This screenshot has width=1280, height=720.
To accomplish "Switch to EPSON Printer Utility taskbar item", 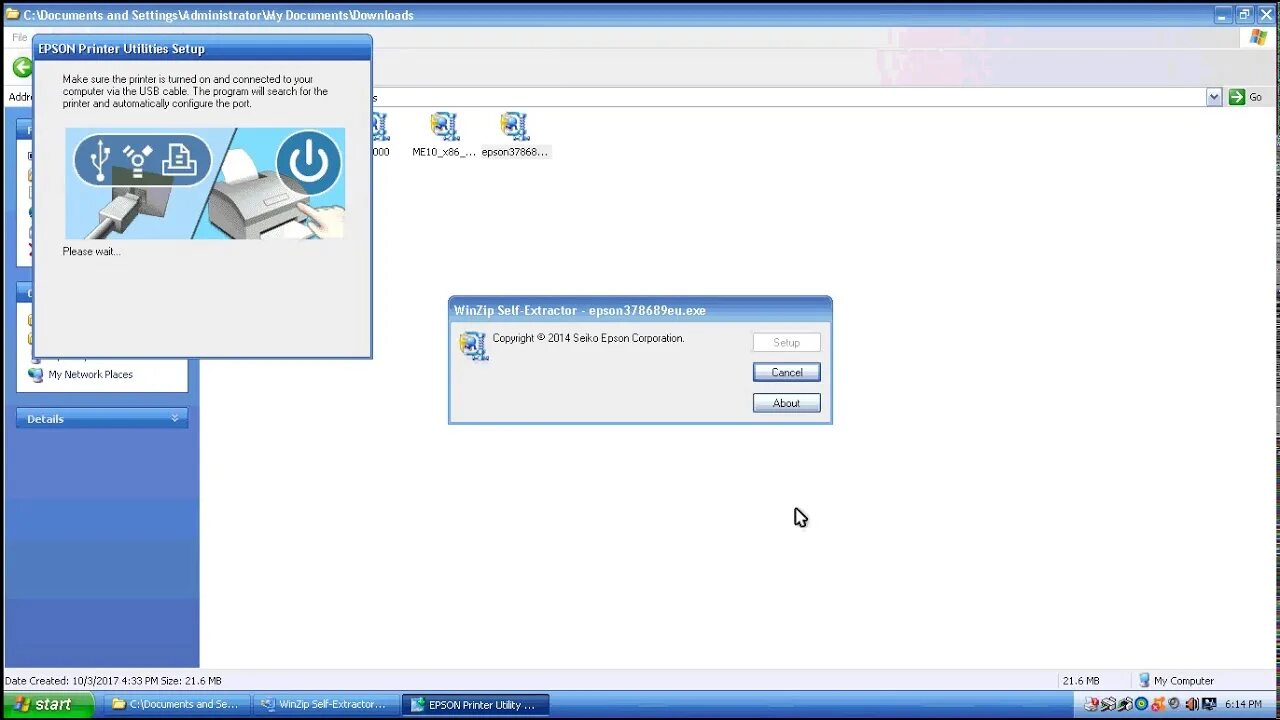I will point(475,704).
